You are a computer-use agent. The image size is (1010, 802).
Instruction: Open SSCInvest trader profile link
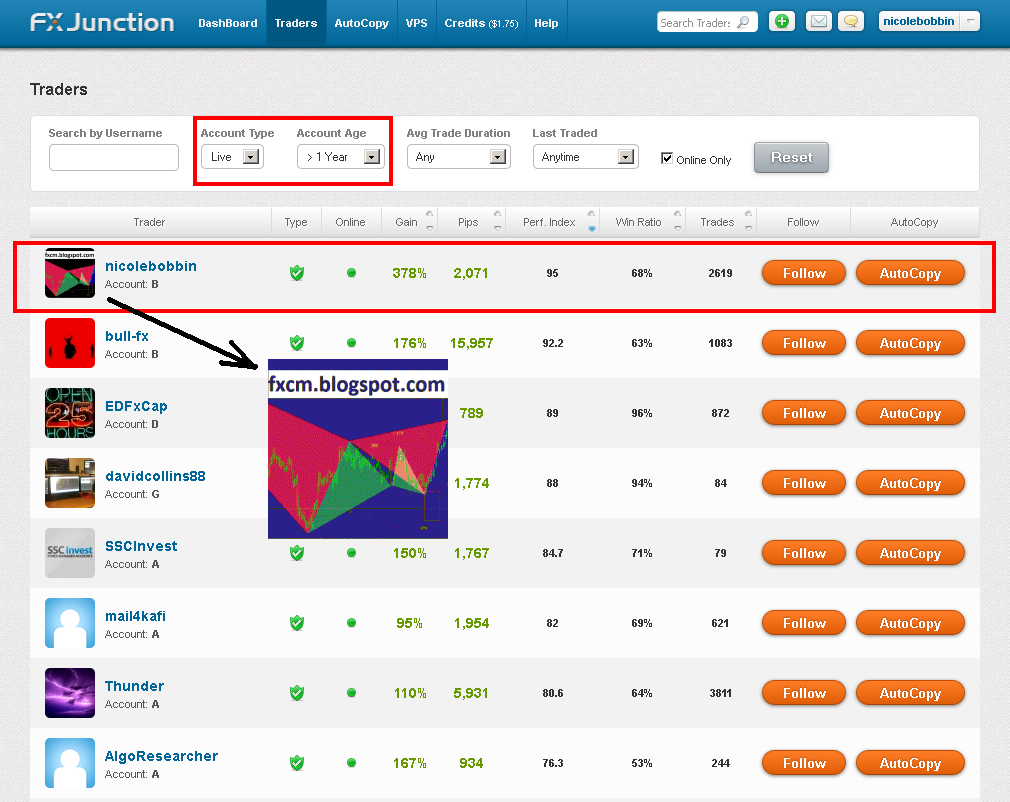(141, 546)
